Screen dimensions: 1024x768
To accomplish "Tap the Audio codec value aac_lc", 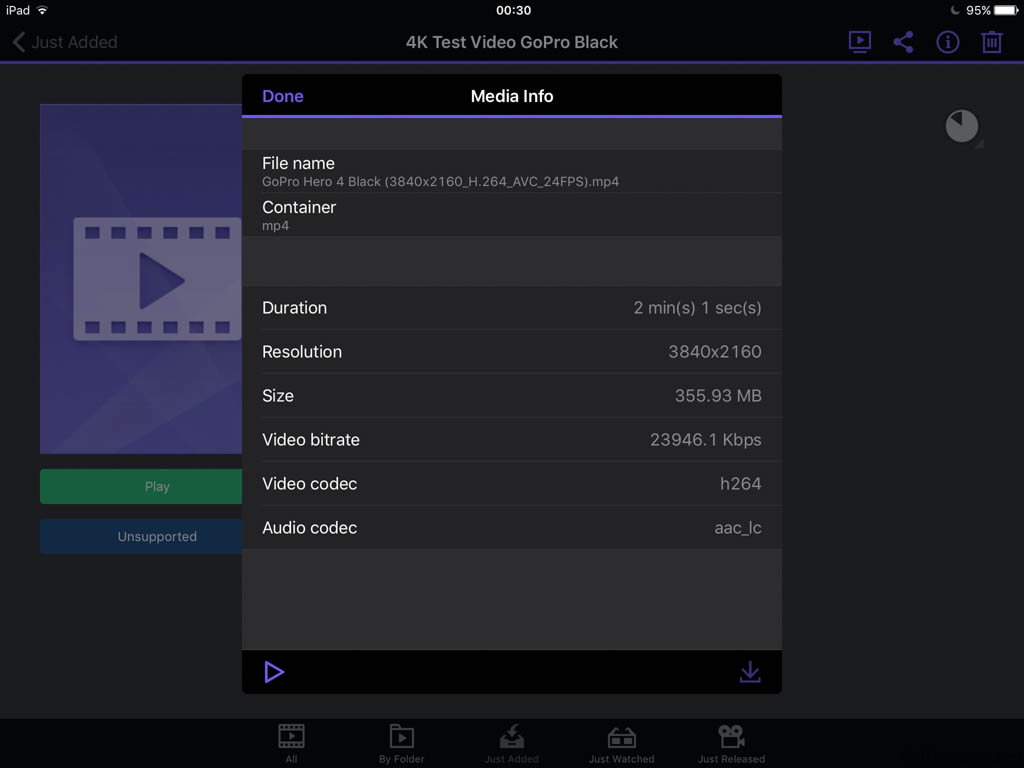I will point(737,528).
